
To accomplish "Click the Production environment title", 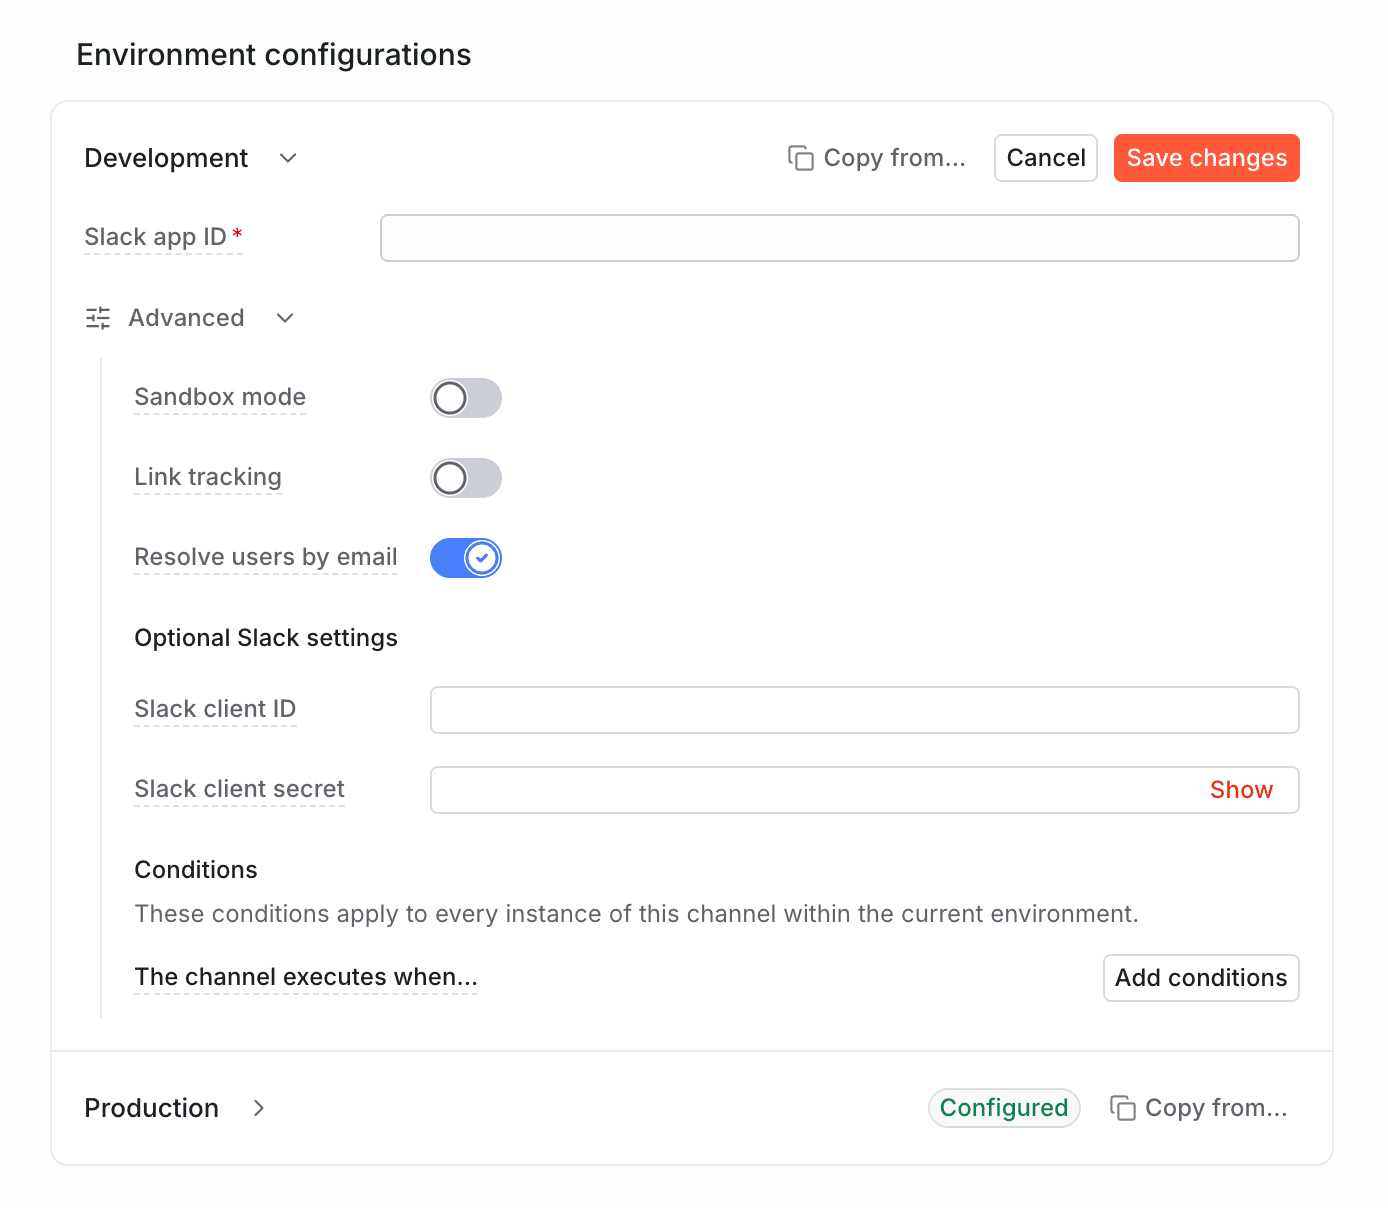I will pos(152,1108).
